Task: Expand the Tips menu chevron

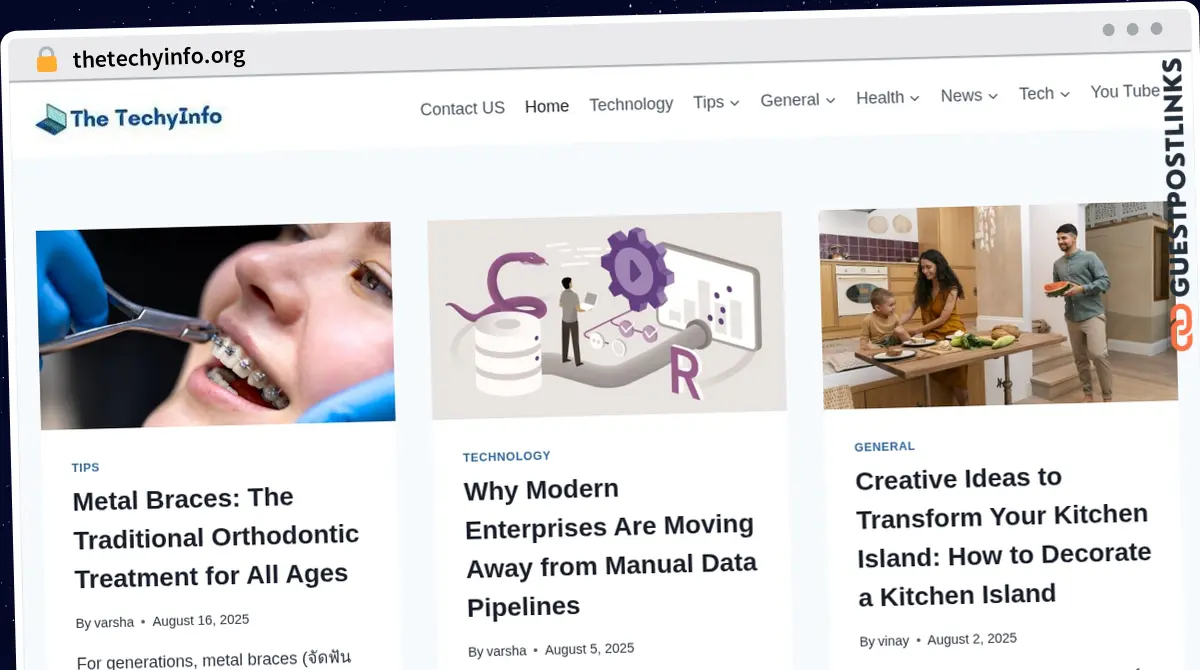Action: 734,102
